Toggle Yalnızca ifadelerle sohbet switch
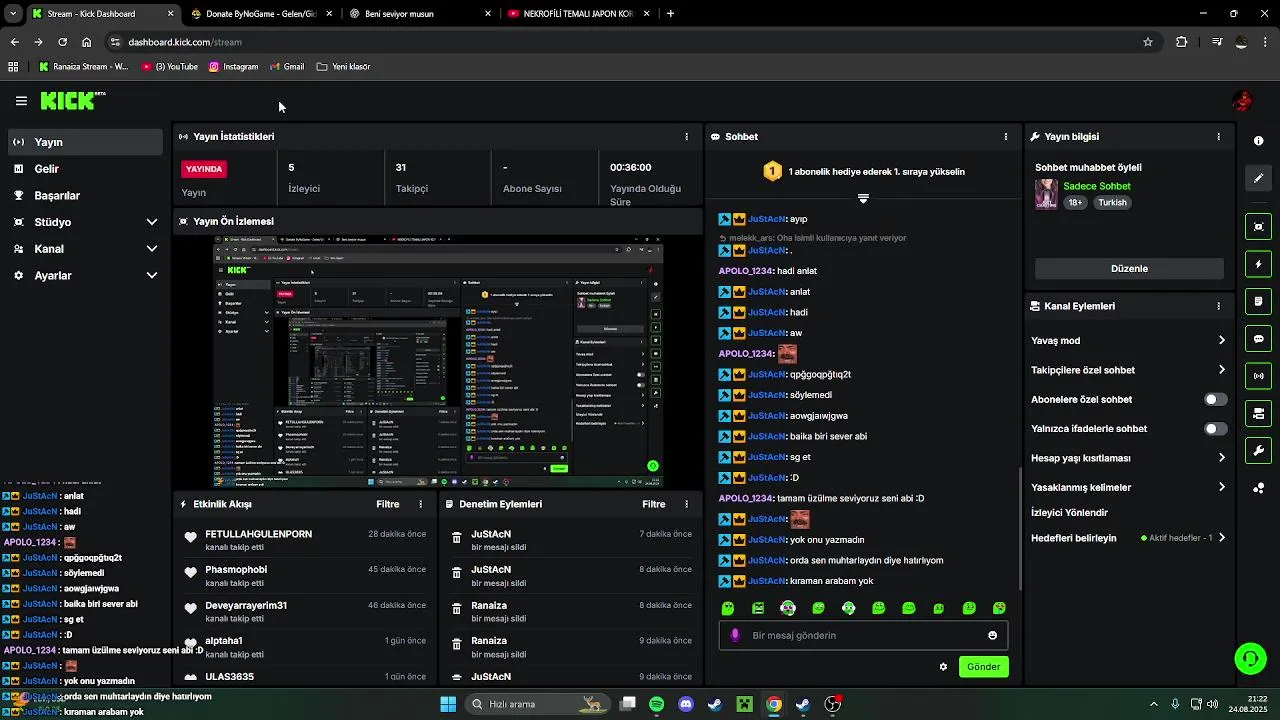Screen dimensions: 1280x720 pos(1215,429)
